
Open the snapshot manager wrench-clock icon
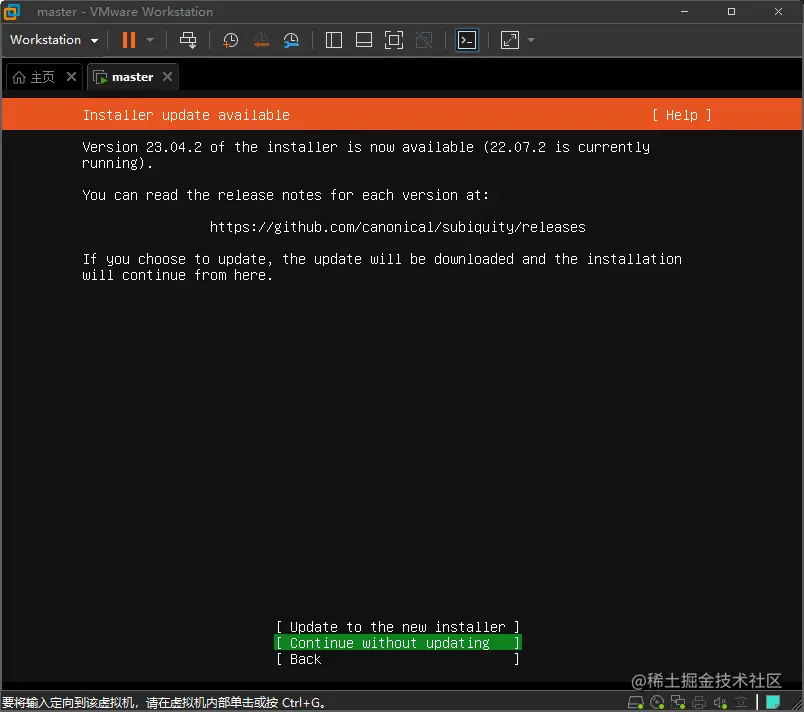[291, 40]
